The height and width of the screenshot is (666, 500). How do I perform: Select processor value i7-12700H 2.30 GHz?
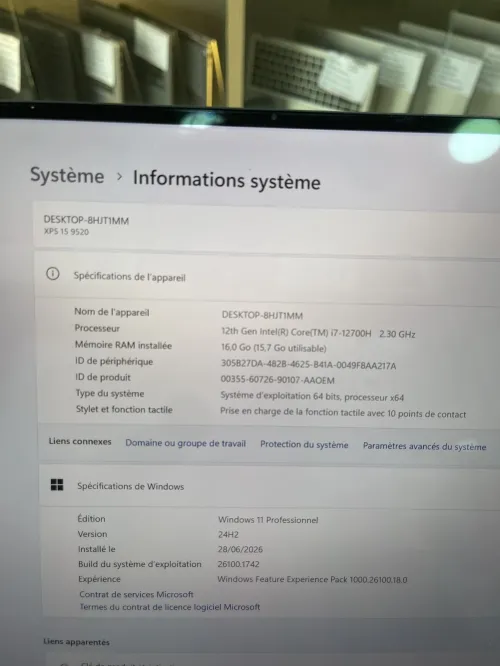[x=318, y=333]
